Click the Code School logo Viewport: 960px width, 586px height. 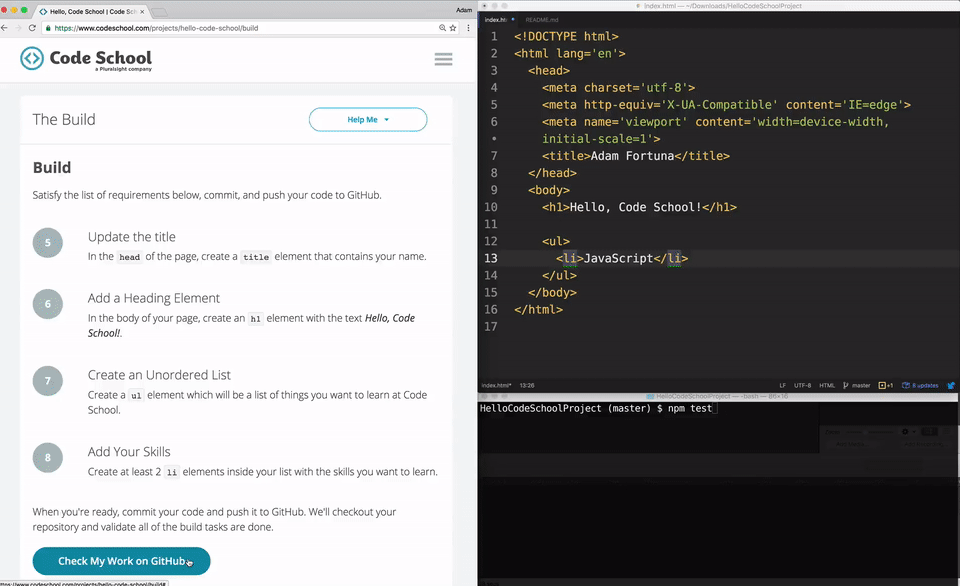pyautogui.click(x=86, y=59)
